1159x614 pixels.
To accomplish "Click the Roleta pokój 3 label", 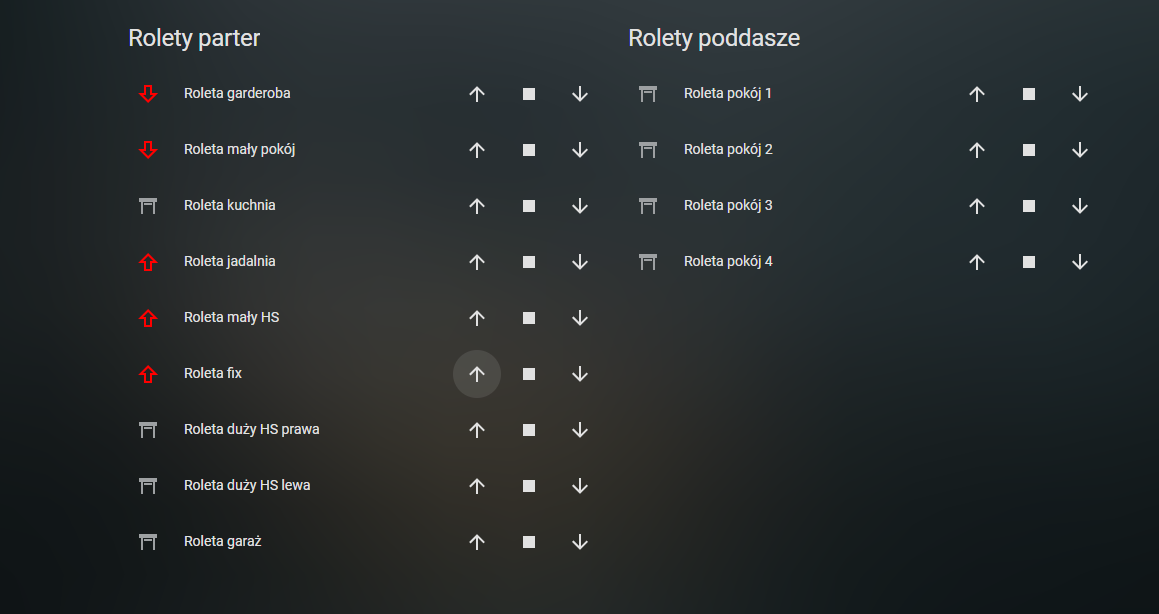I will (728, 205).
